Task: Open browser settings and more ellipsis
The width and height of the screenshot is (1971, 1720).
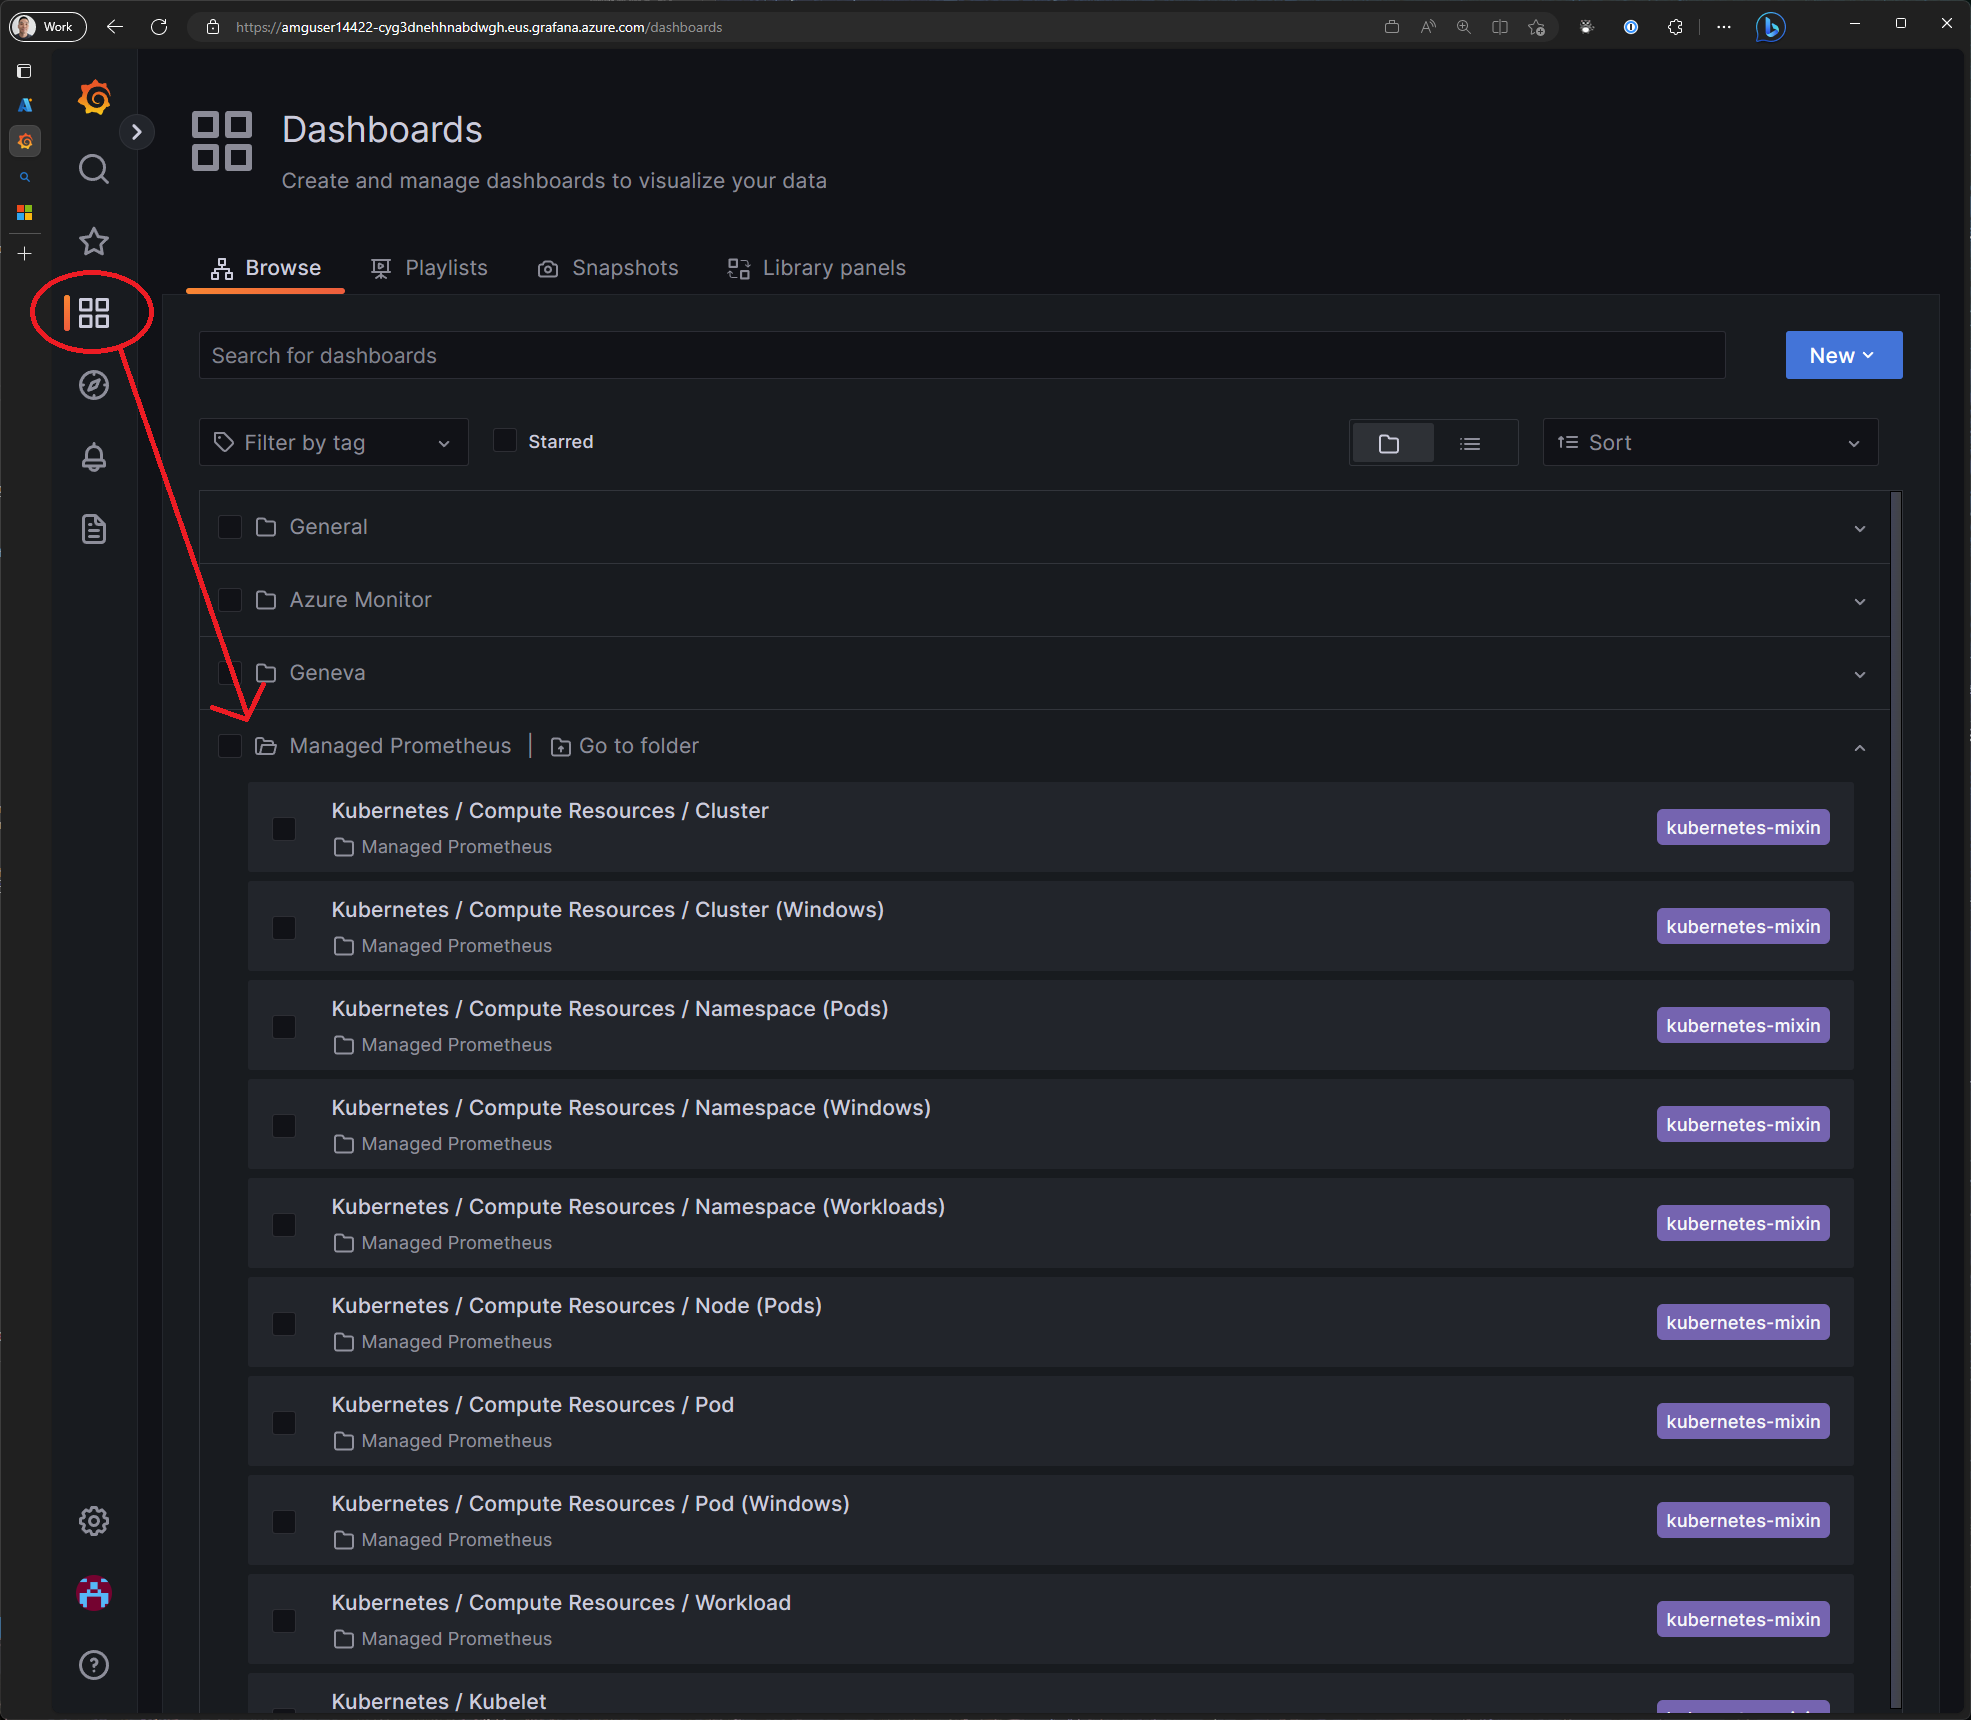Action: [1724, 27]
